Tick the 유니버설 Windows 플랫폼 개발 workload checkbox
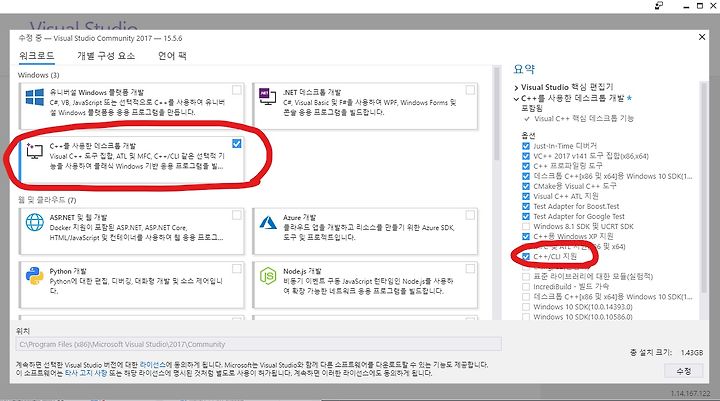Viewport: 720px width, 401px height. coord(236,90)
